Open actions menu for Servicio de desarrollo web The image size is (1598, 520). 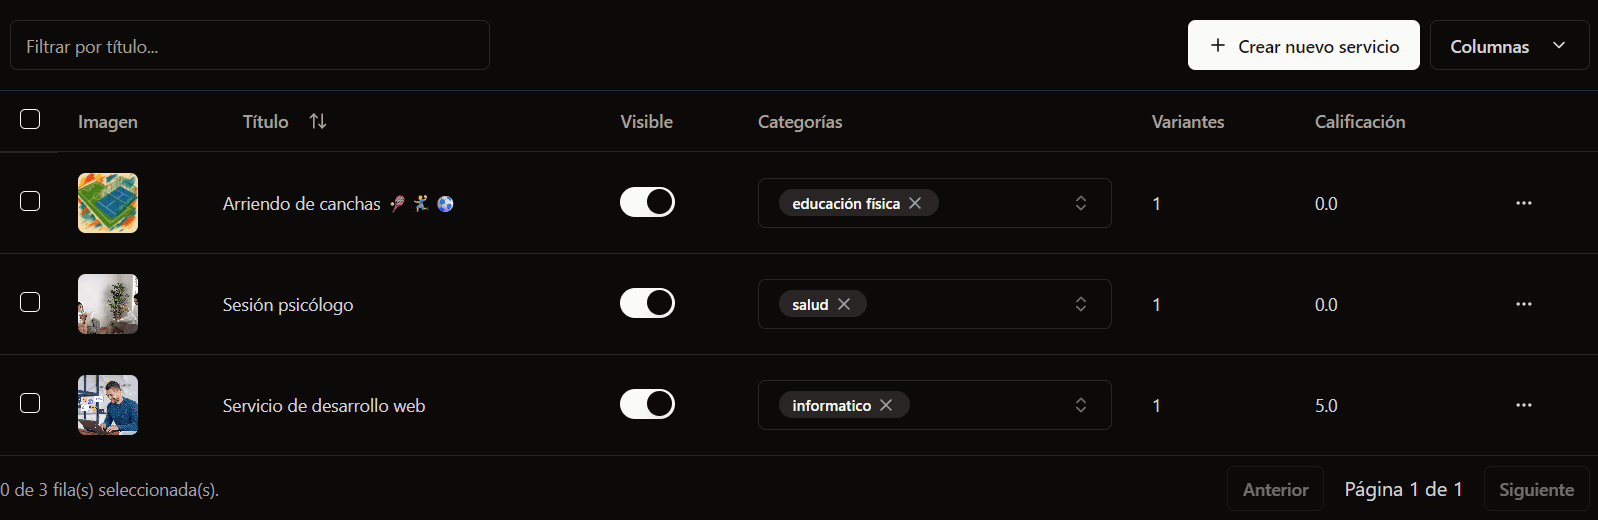coord(1523,405)
